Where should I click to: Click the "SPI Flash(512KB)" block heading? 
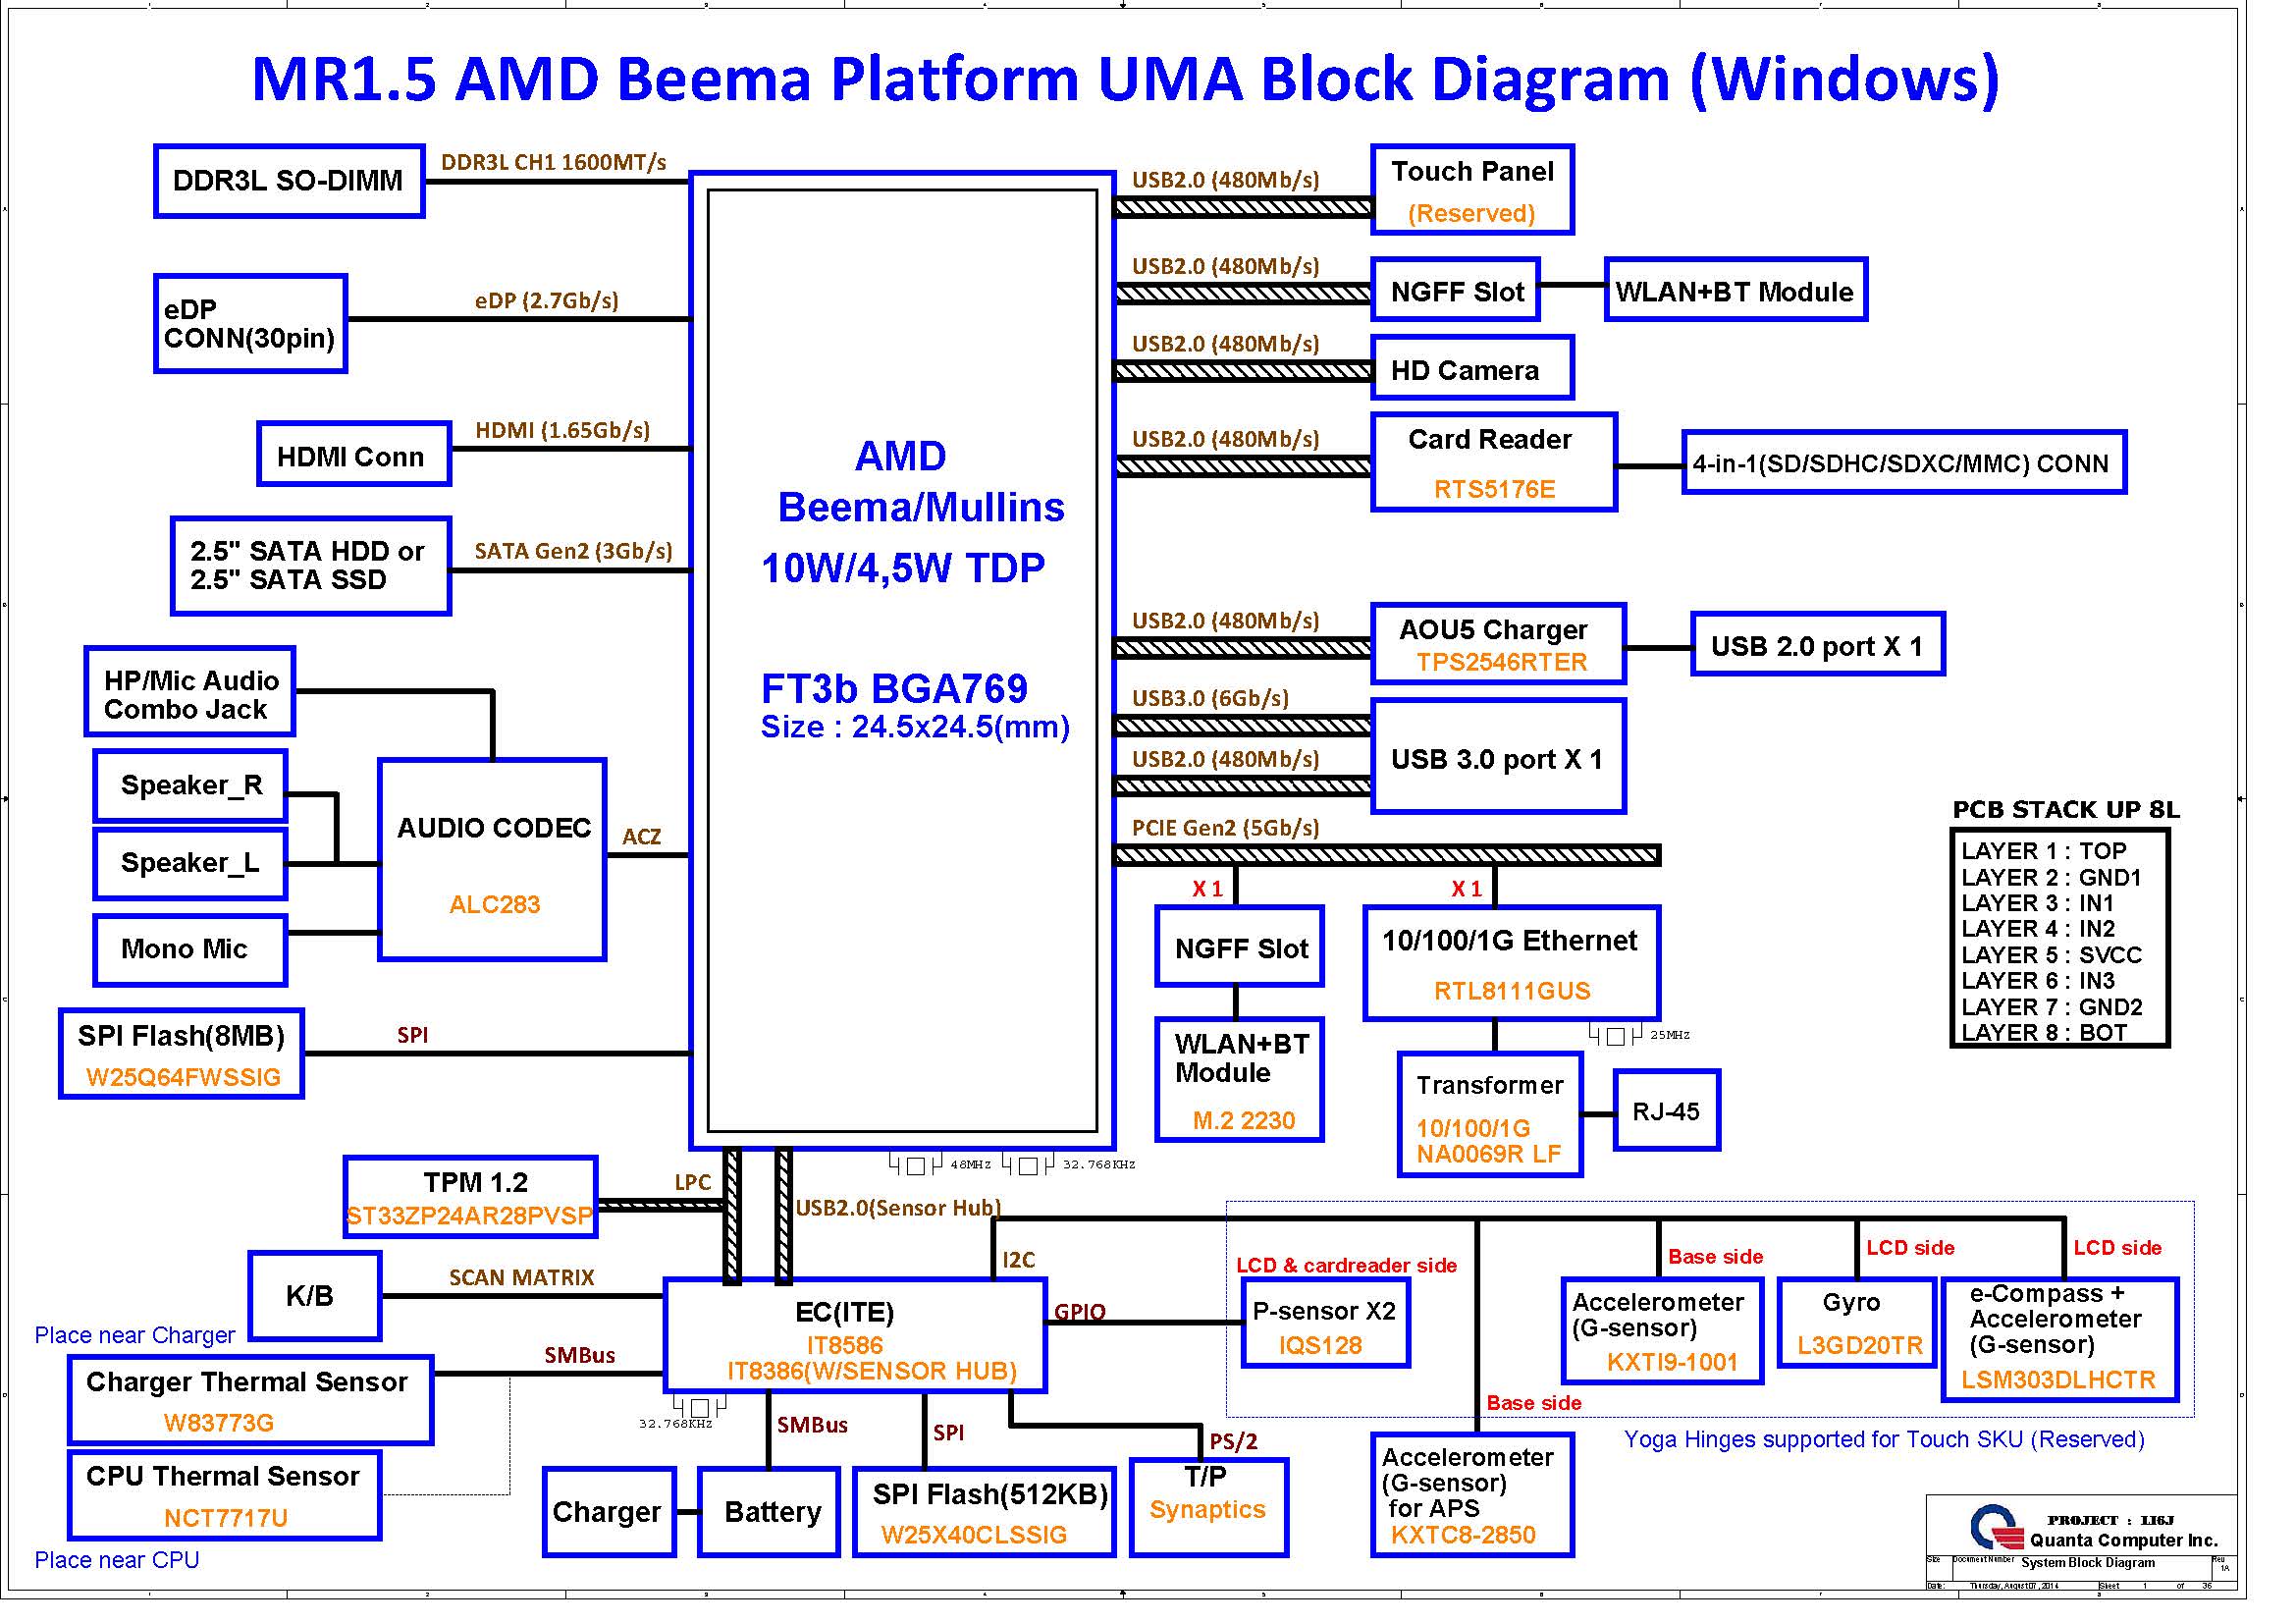pyautogui.click(x=990, y=1495)
